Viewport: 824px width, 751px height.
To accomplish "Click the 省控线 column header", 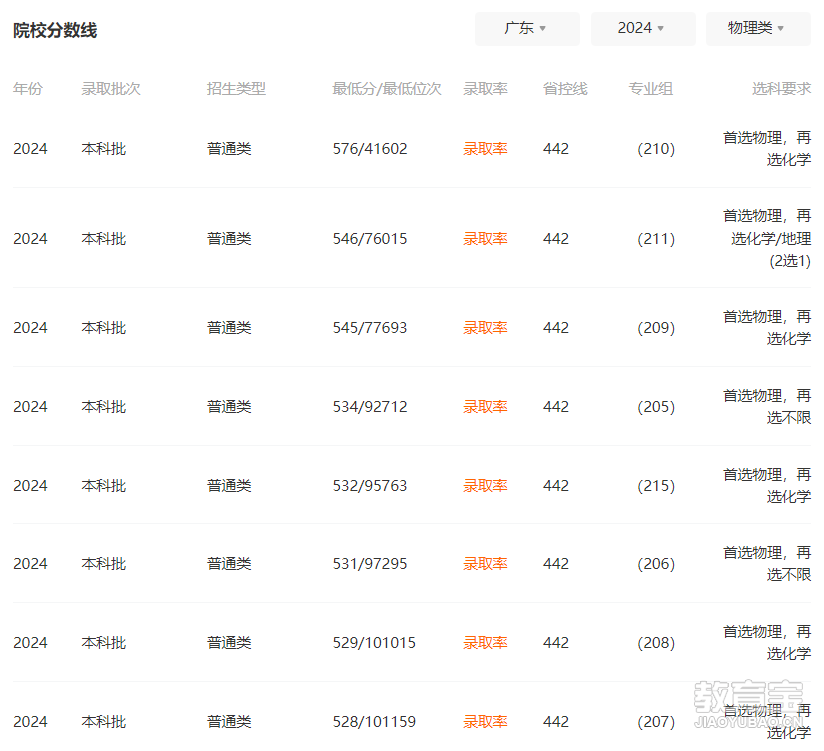I will click(x=565, y=89).
